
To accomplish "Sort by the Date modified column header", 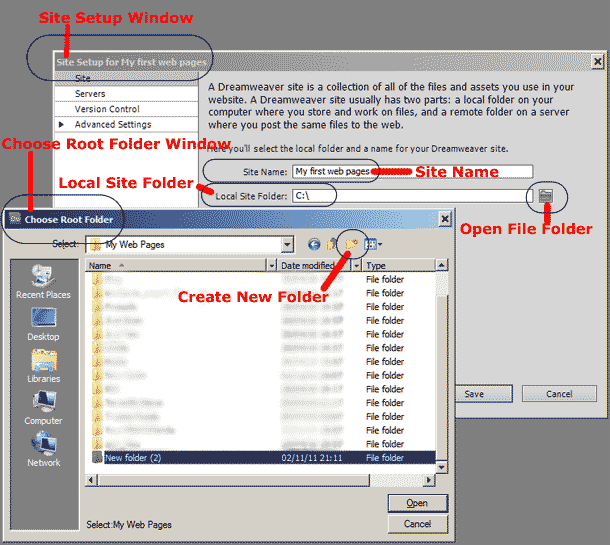I will click(315, 266).
